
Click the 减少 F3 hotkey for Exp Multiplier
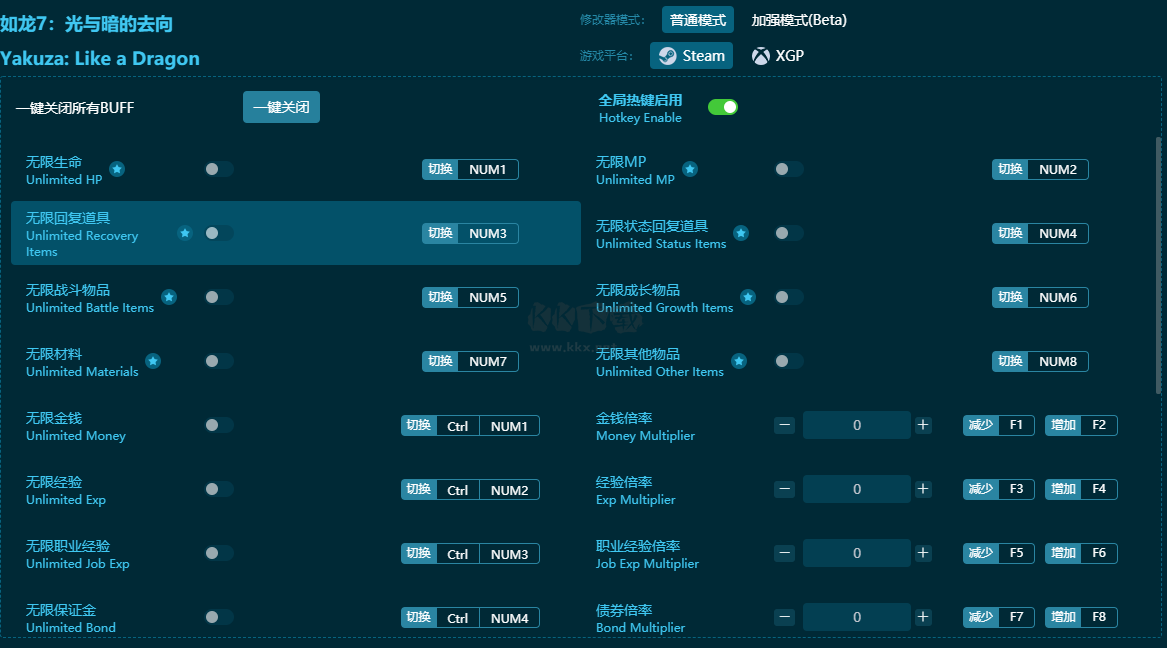(x=999, y=490)
